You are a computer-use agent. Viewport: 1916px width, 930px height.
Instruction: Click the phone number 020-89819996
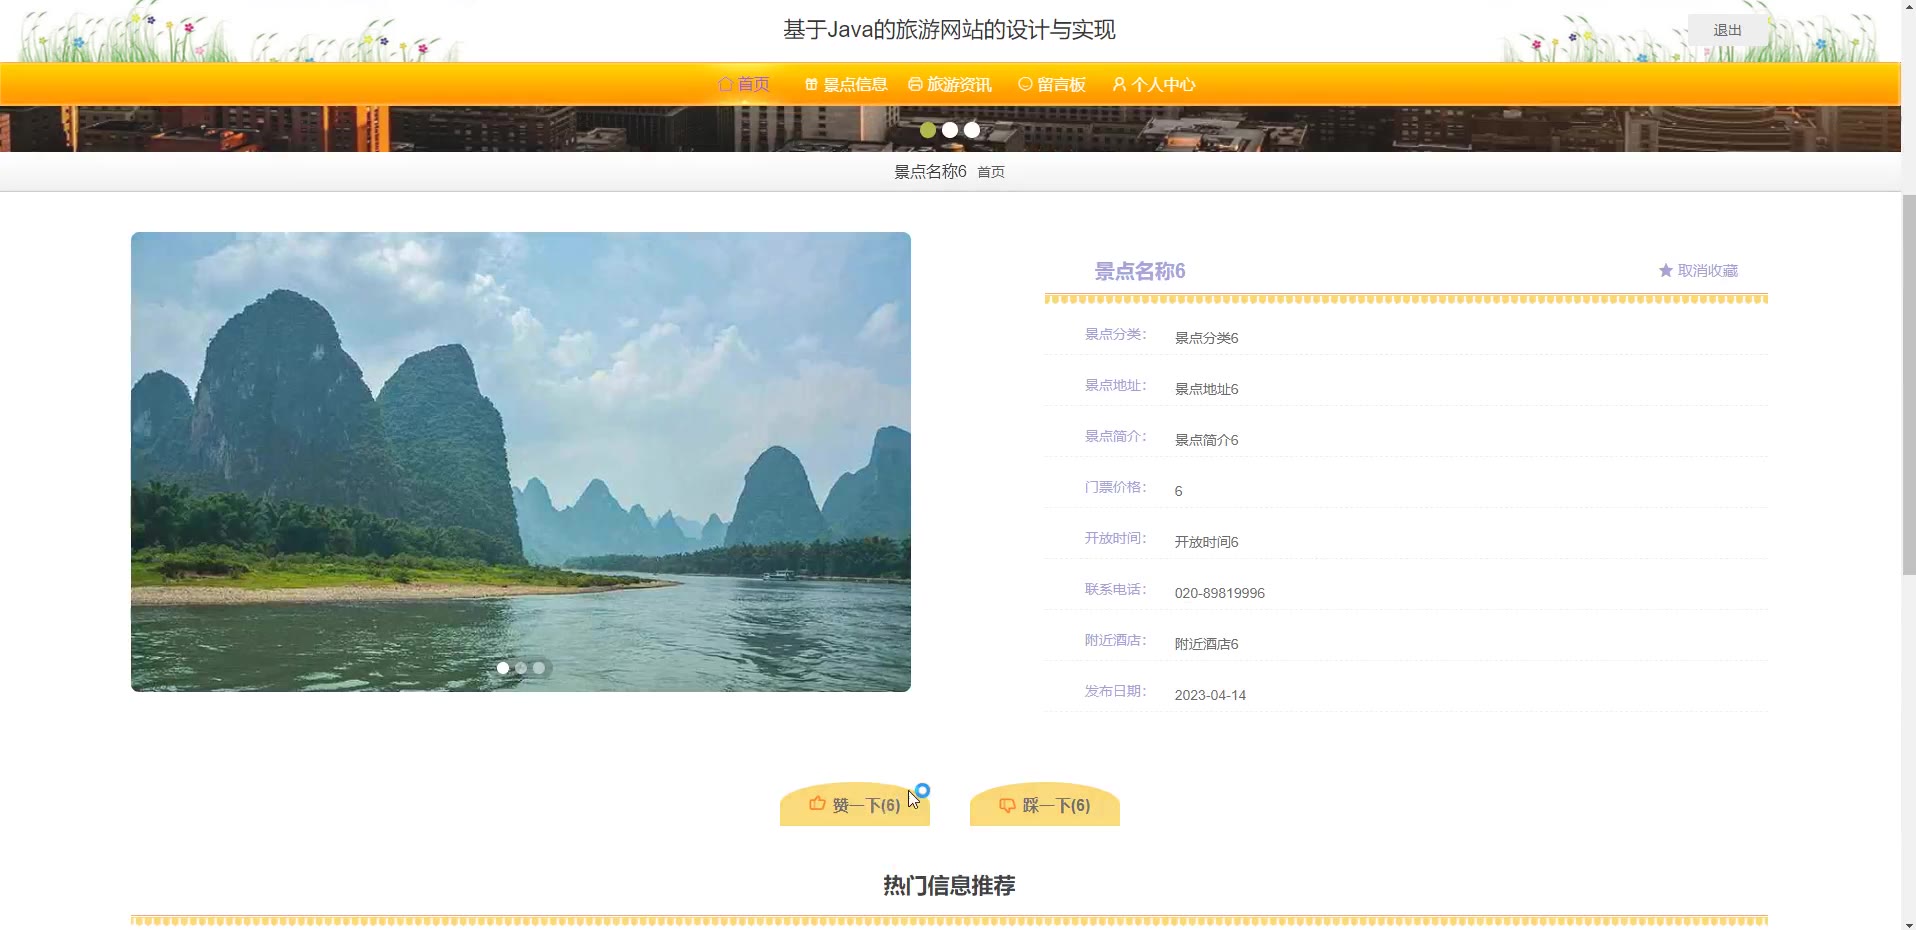click(x=1219, y=593)
